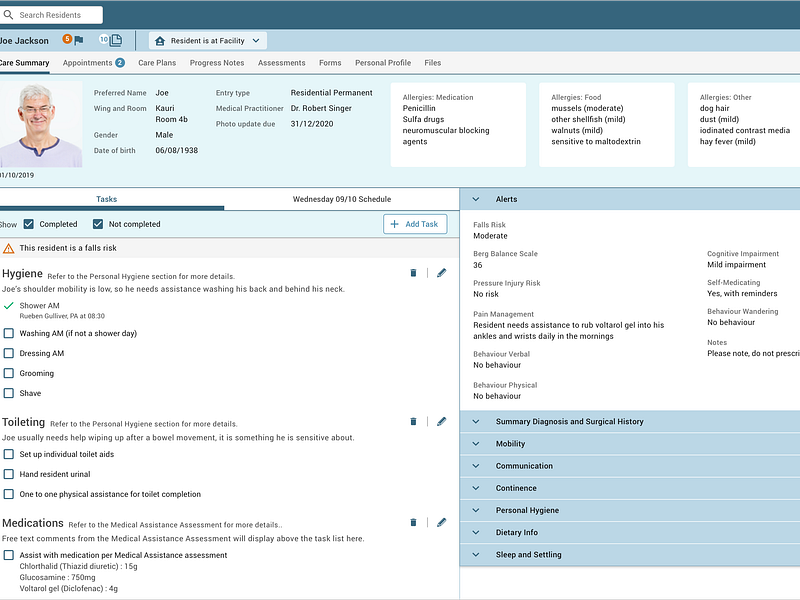Edit the Toileting task group

441,421
